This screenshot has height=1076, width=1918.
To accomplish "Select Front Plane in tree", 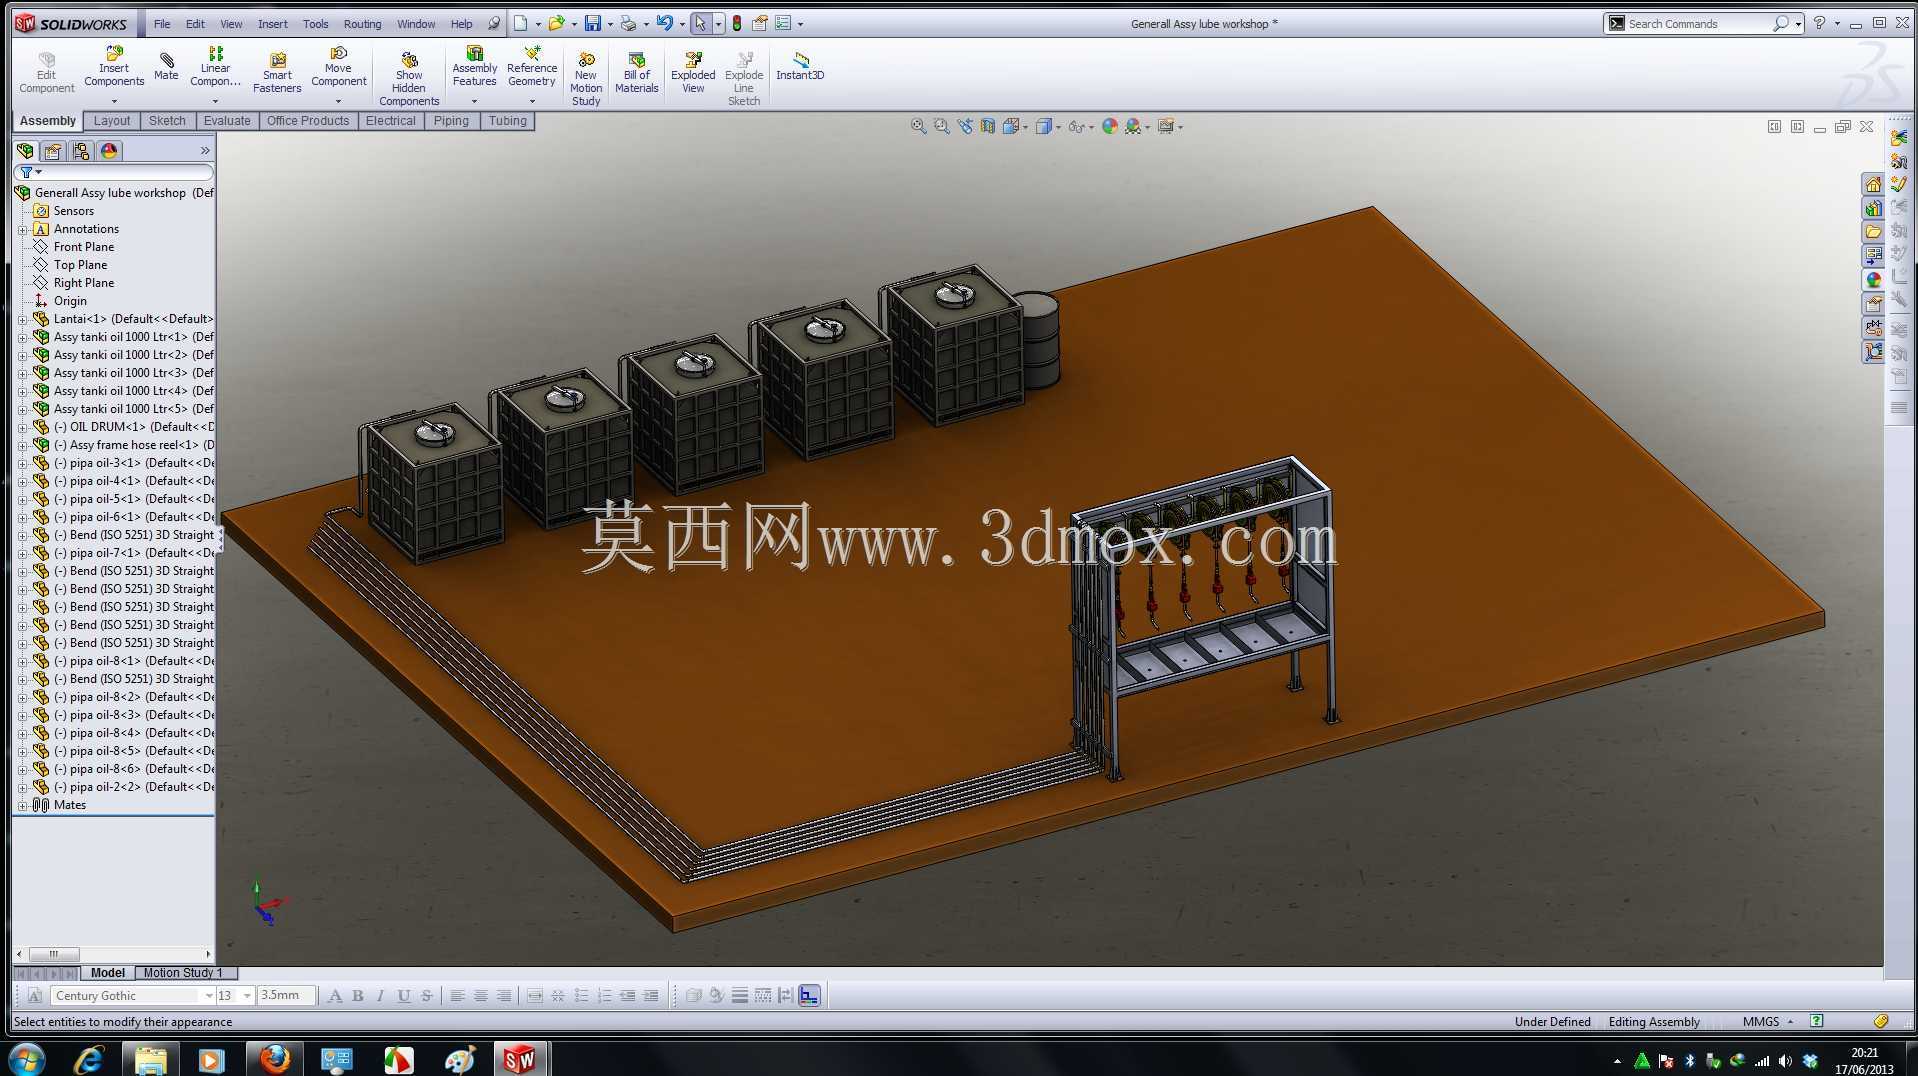I will [x=84, y=247].
